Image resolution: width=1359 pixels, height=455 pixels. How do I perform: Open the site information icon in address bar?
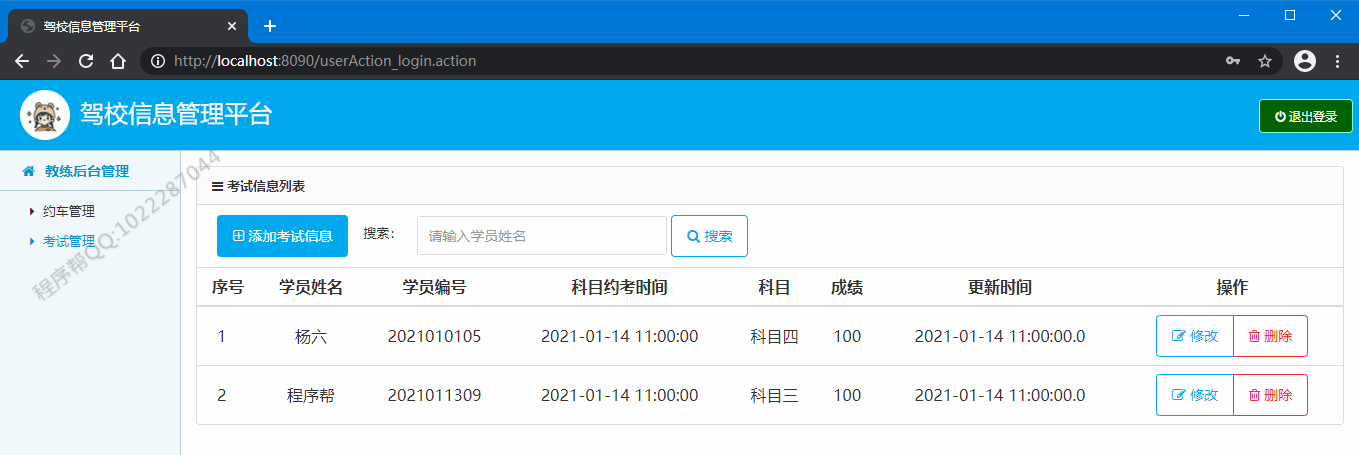coord(157,61)
